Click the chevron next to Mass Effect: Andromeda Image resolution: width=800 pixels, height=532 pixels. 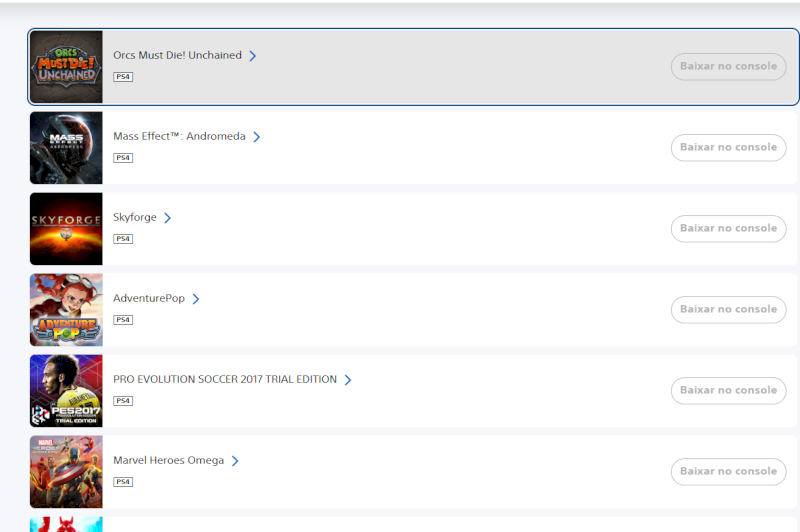(257, 137)
